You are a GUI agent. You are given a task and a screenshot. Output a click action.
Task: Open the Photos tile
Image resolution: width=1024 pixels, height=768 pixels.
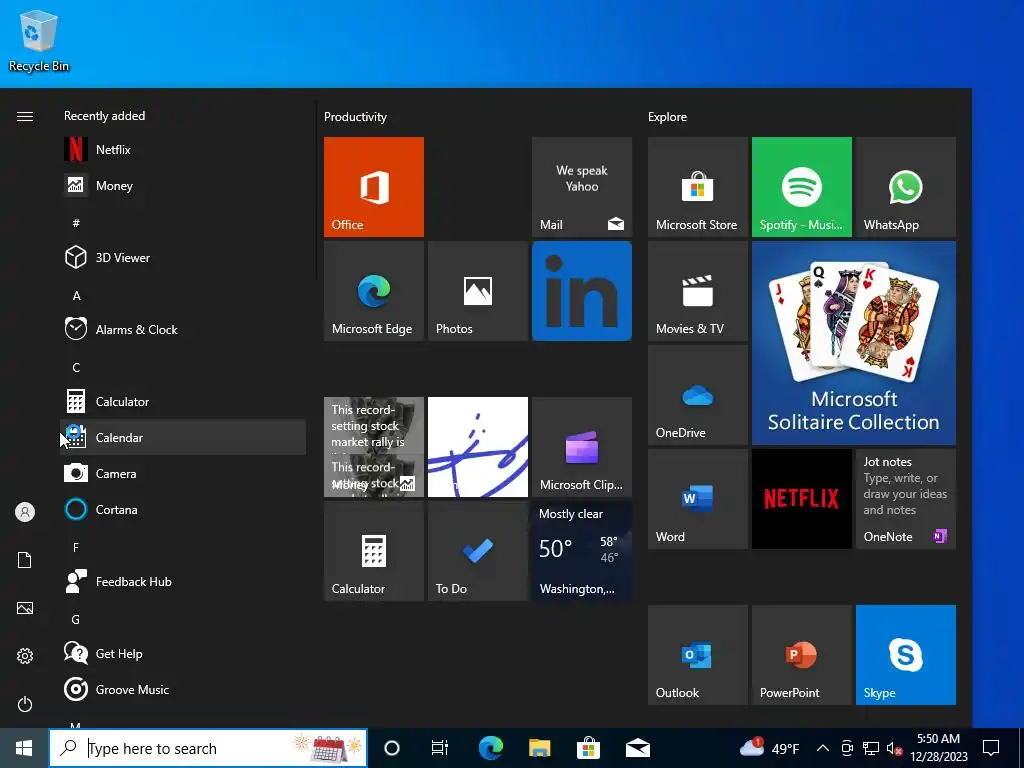tap(477, 291)
